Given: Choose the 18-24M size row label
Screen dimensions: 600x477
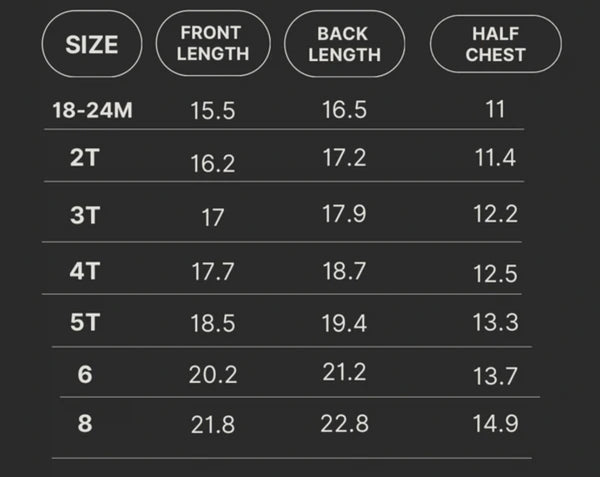Looking at the screenshot, I should 92,110.
